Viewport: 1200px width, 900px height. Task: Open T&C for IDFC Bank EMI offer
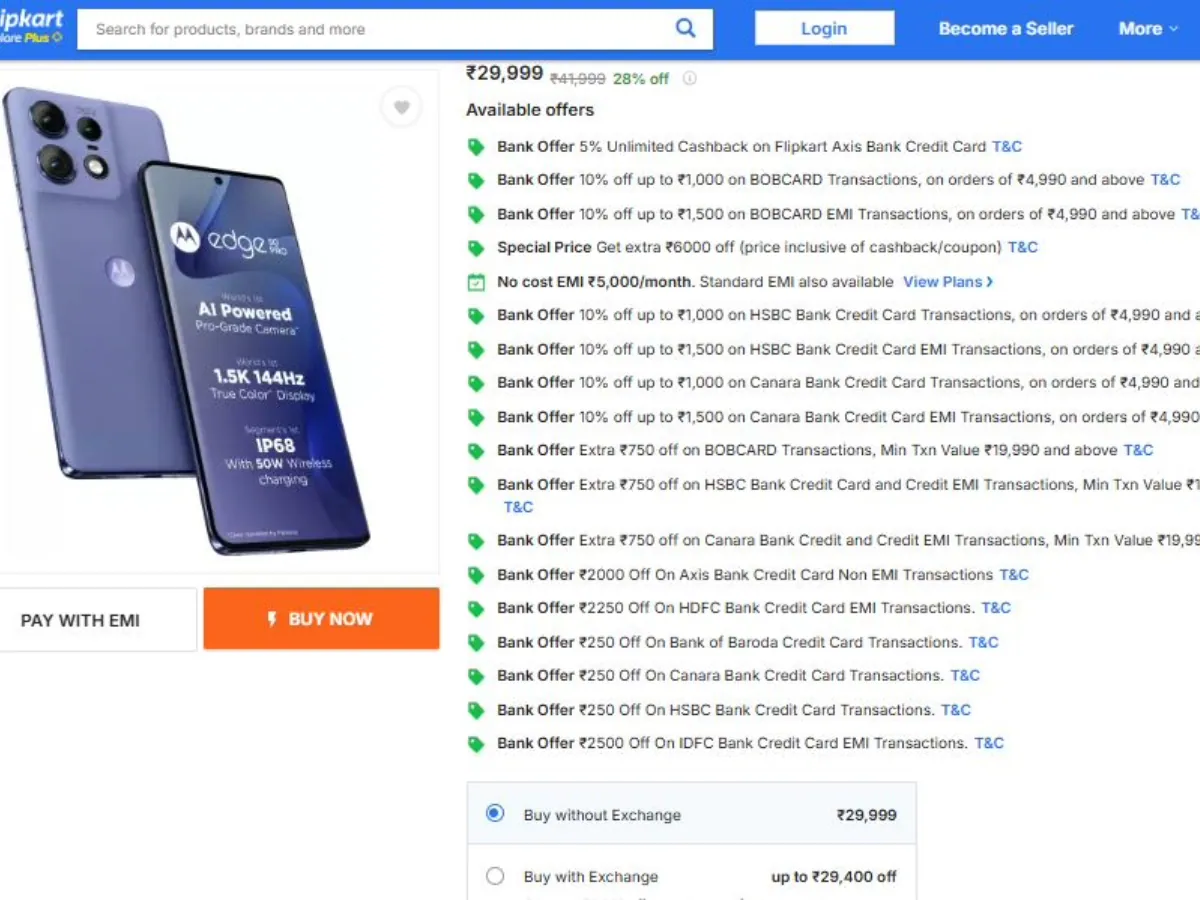[989, 744]
